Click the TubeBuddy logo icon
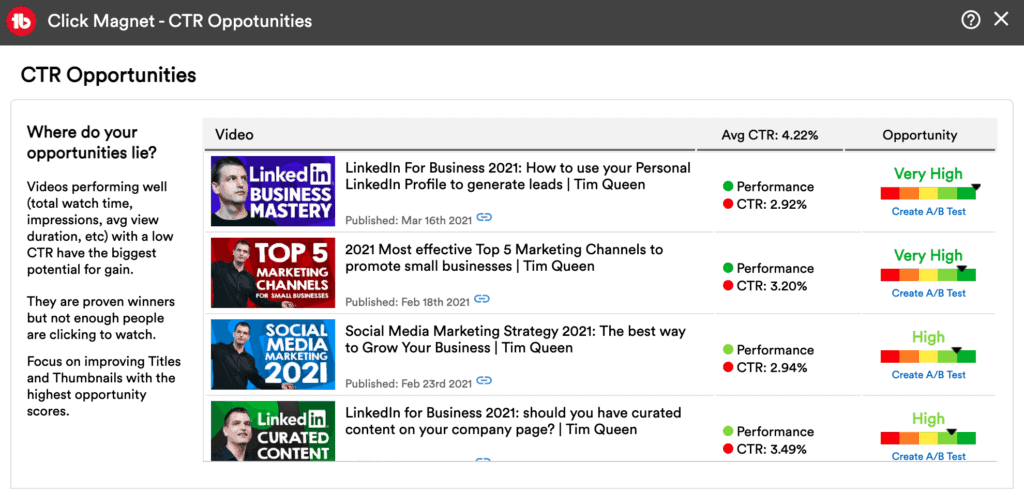The width and height of the screenshot is (1024, 494). click(x=22, y=21)
